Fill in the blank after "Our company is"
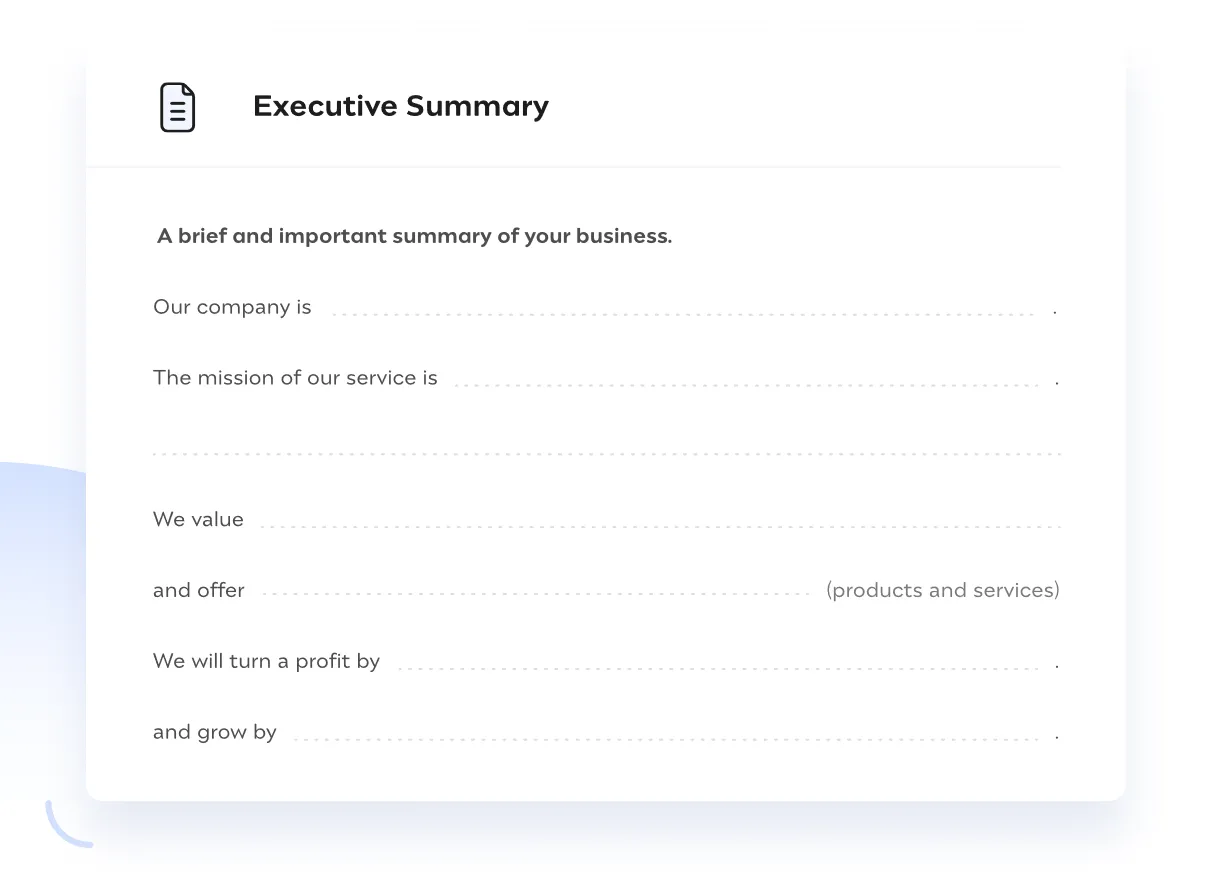The image size is (1213, 872). click(x=682, y=311)
